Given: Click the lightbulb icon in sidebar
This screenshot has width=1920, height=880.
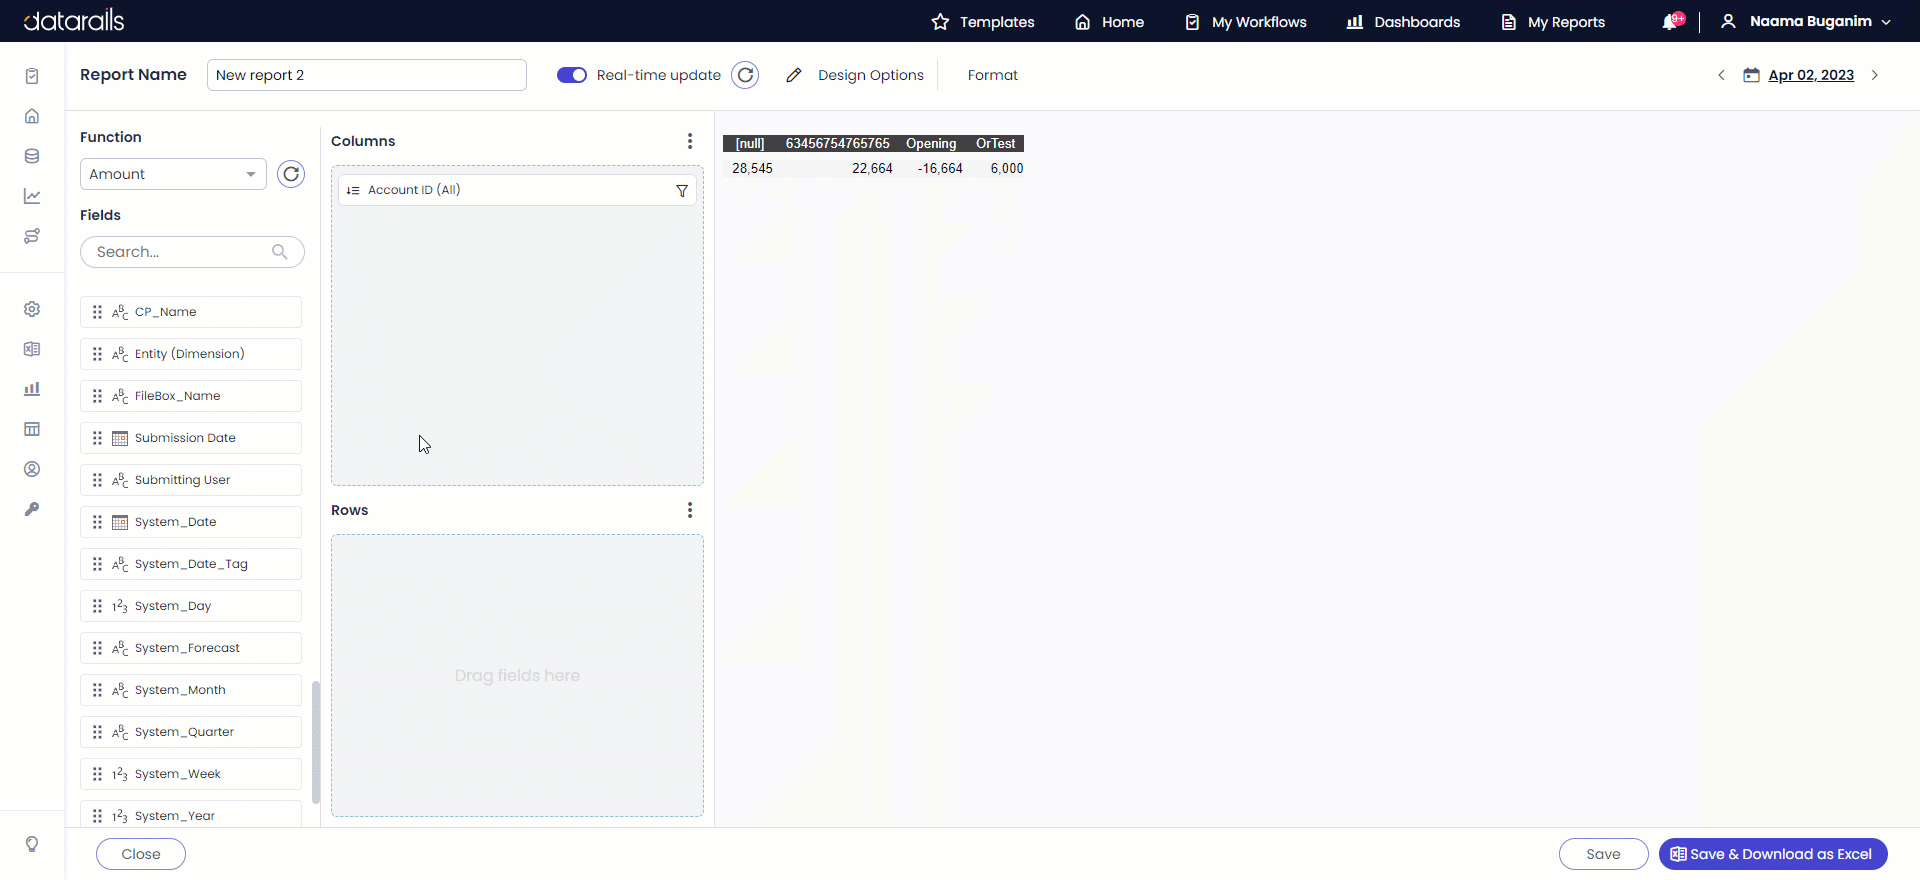Looking at the screenshot, I should click(32, 844).
